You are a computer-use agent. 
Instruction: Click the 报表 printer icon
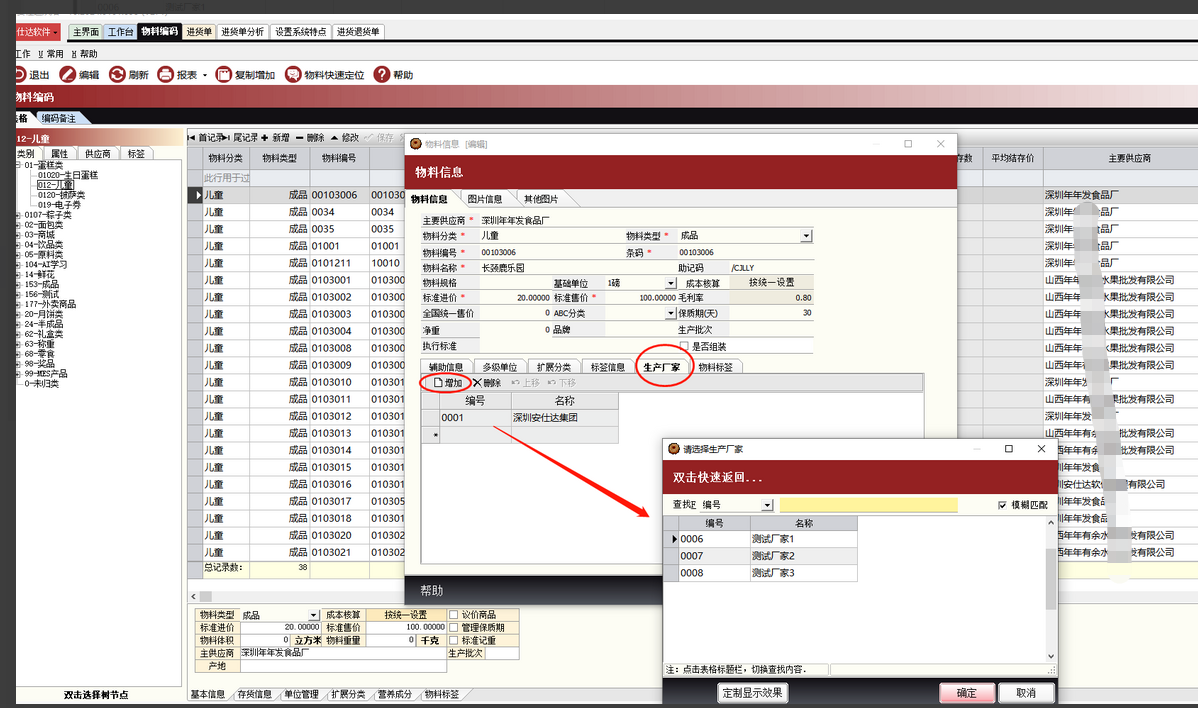(166, 74)
